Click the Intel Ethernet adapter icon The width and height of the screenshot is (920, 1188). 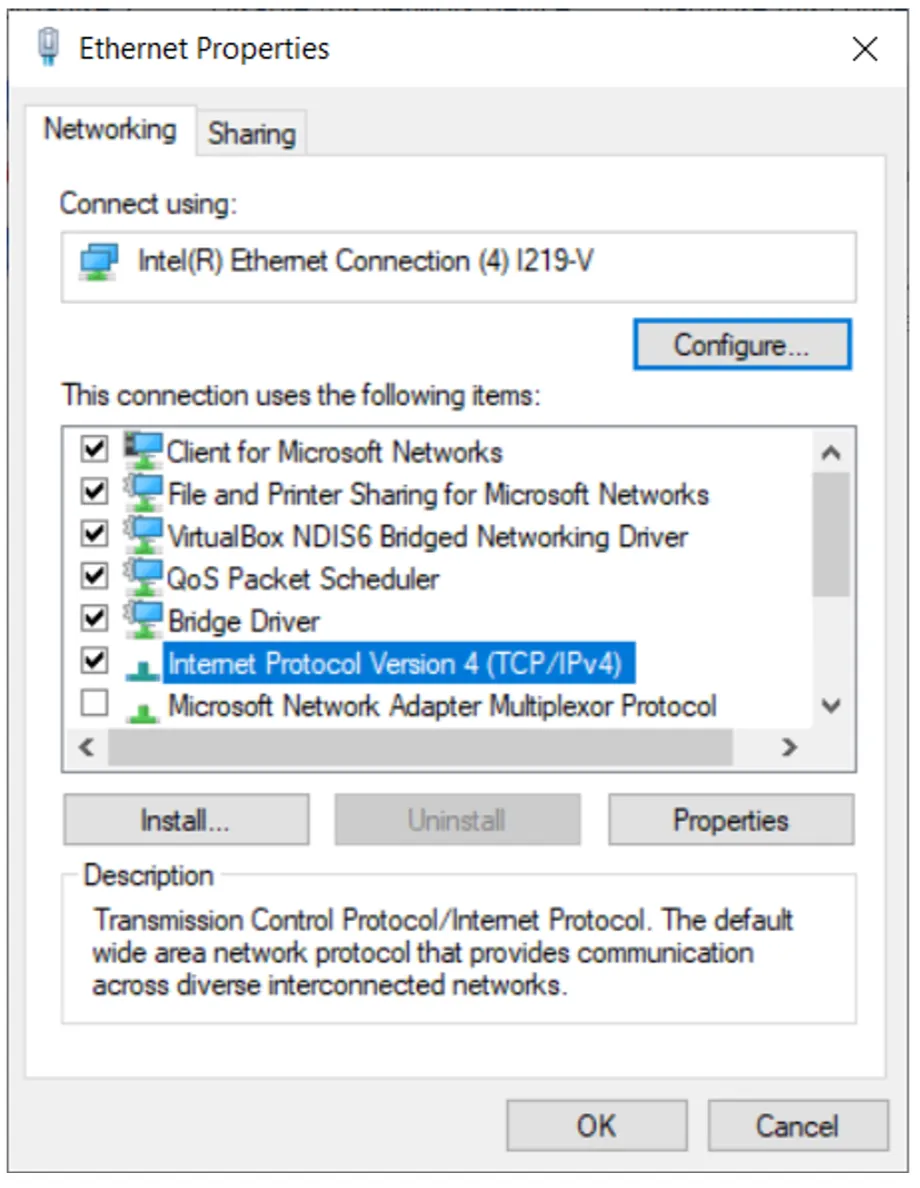99,262
